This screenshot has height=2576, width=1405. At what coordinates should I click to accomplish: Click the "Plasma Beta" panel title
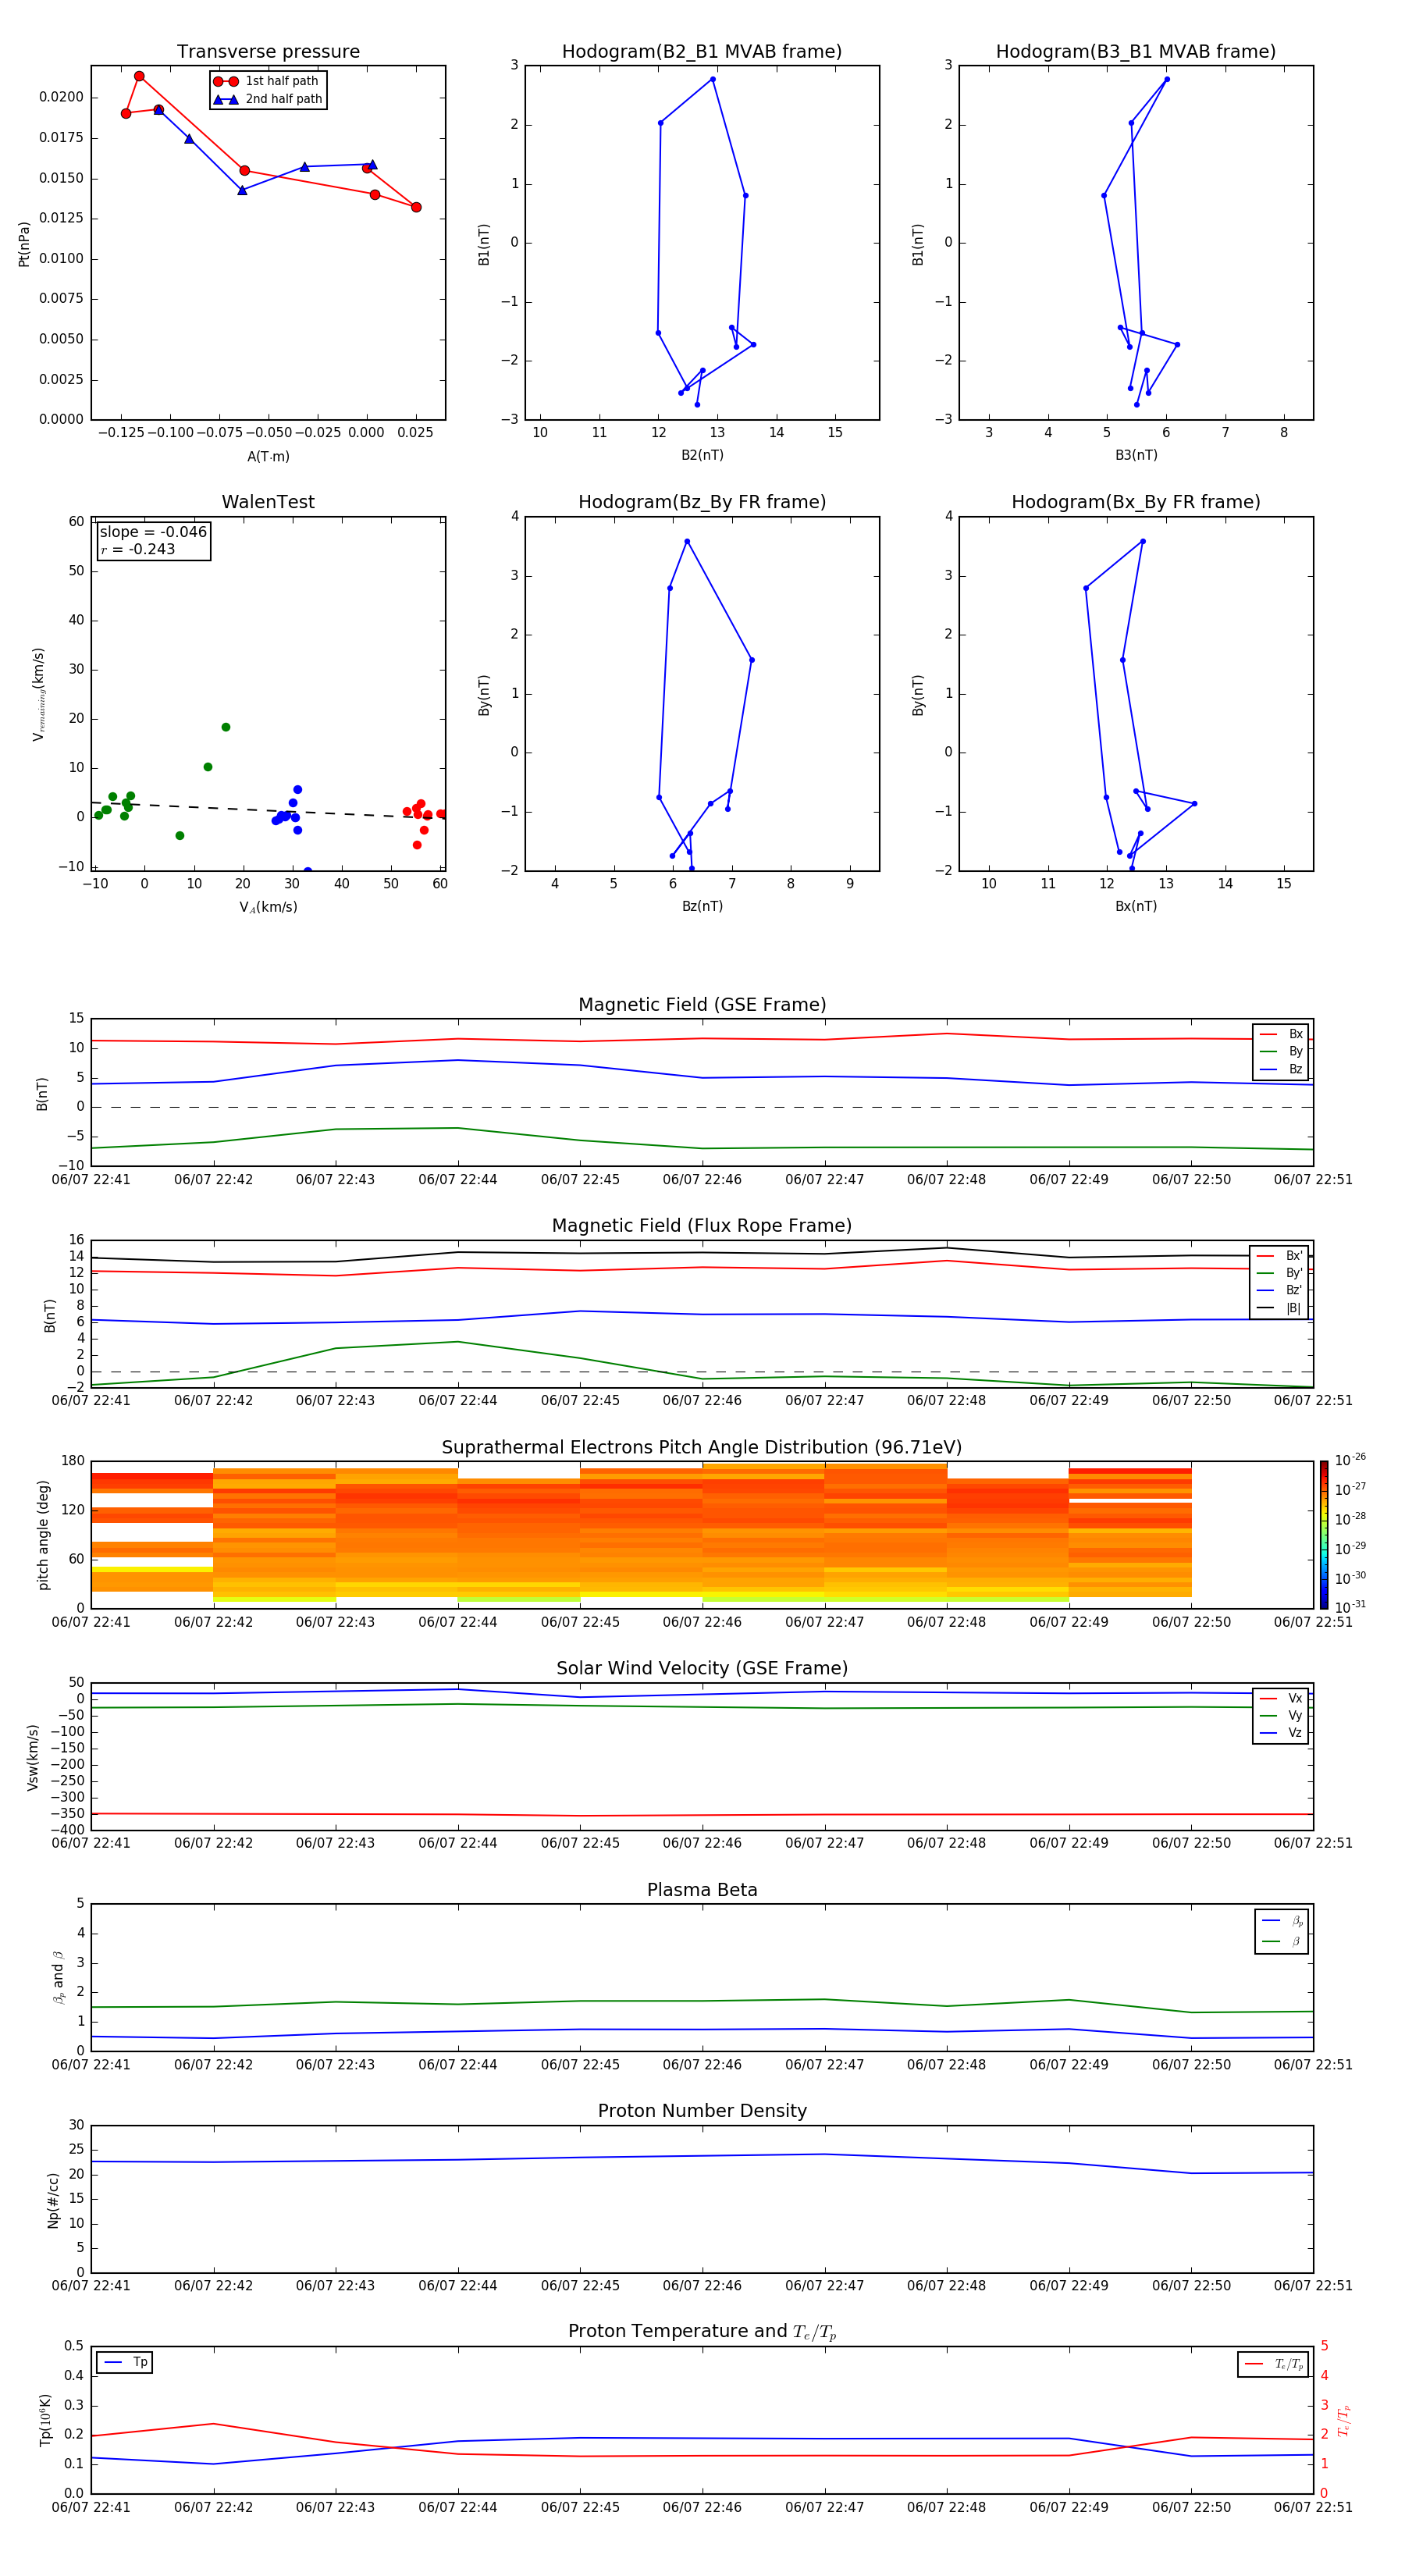point(702,1890)
